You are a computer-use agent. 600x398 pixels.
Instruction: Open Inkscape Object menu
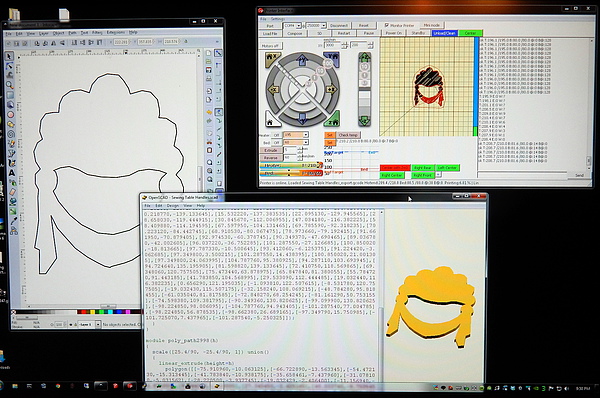(x=59, y=33)
